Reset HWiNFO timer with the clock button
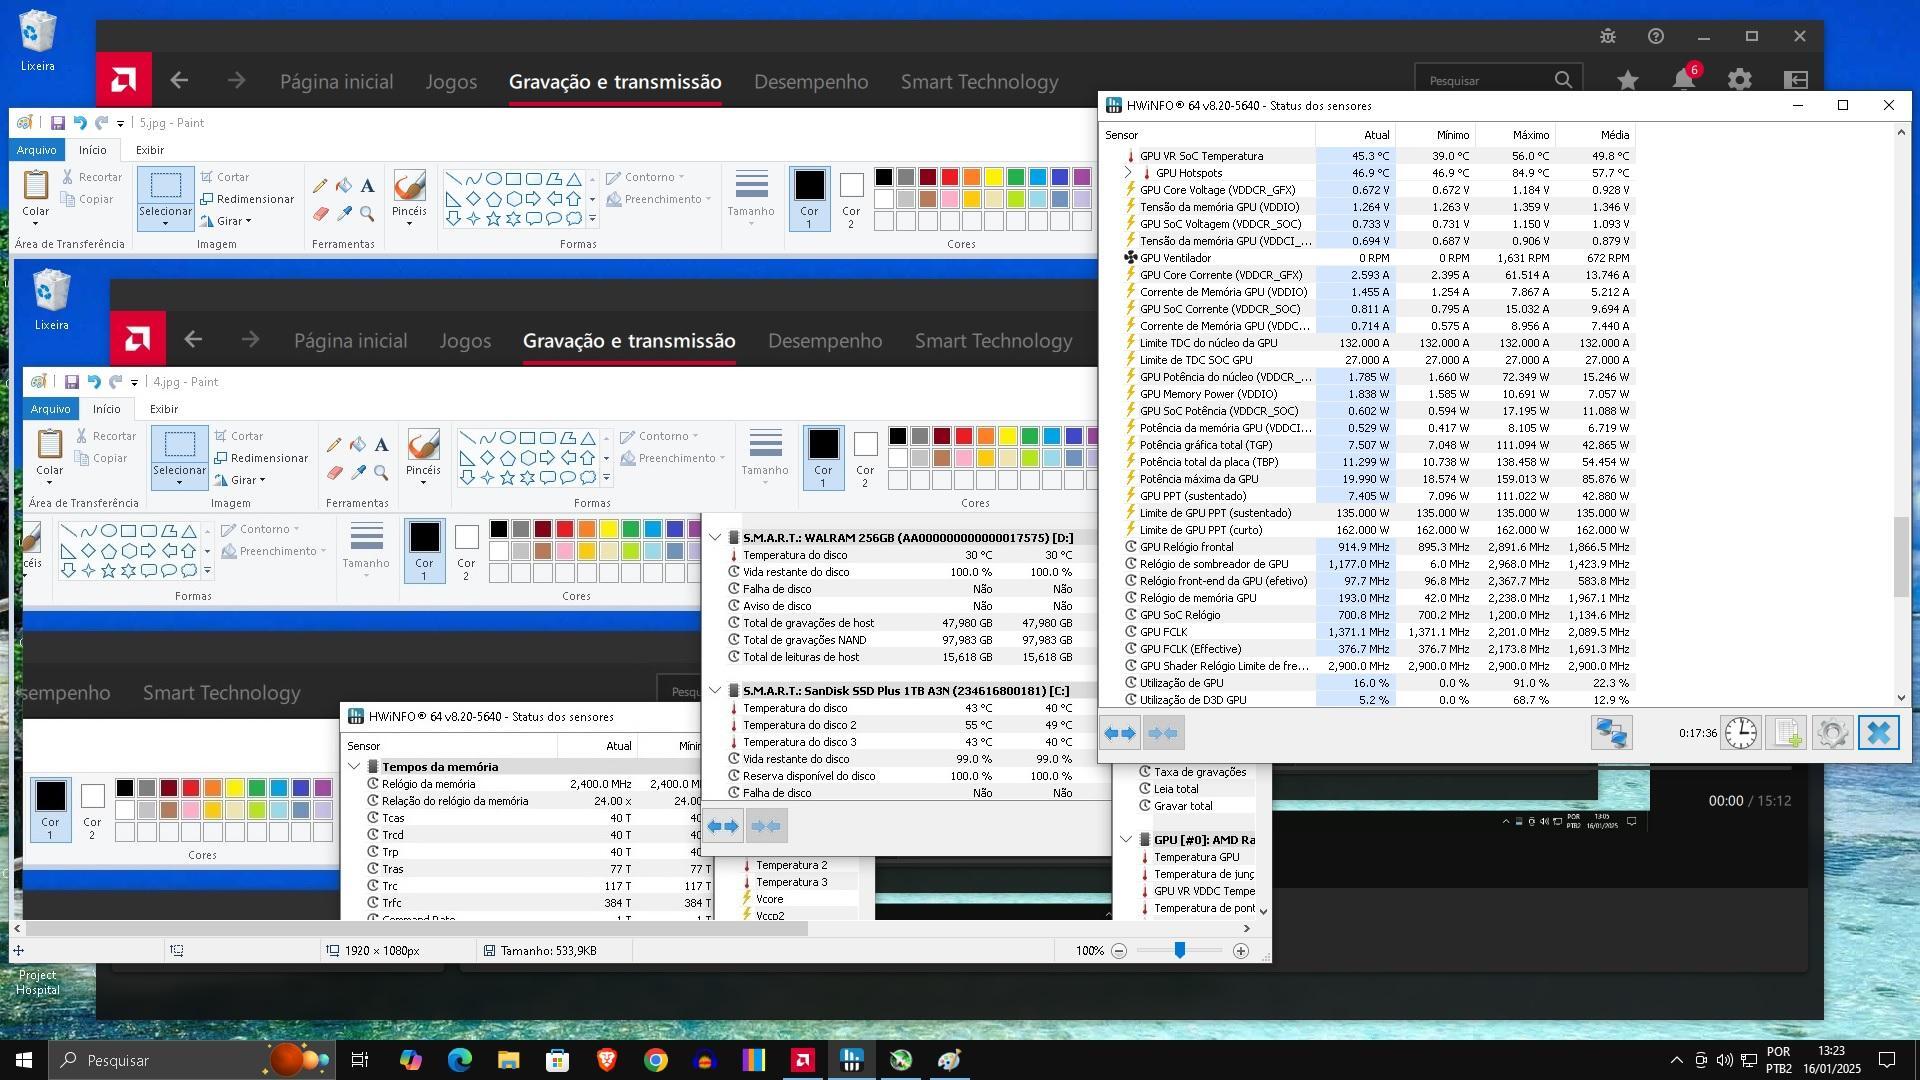Viewport: 1920px width, 1080px height. [1741, 734]
